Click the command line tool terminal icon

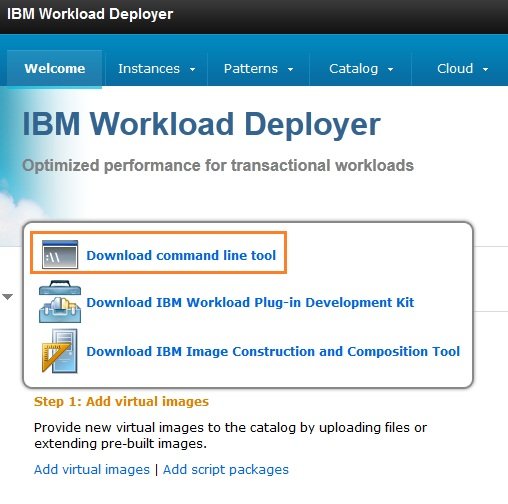(60, 254)
